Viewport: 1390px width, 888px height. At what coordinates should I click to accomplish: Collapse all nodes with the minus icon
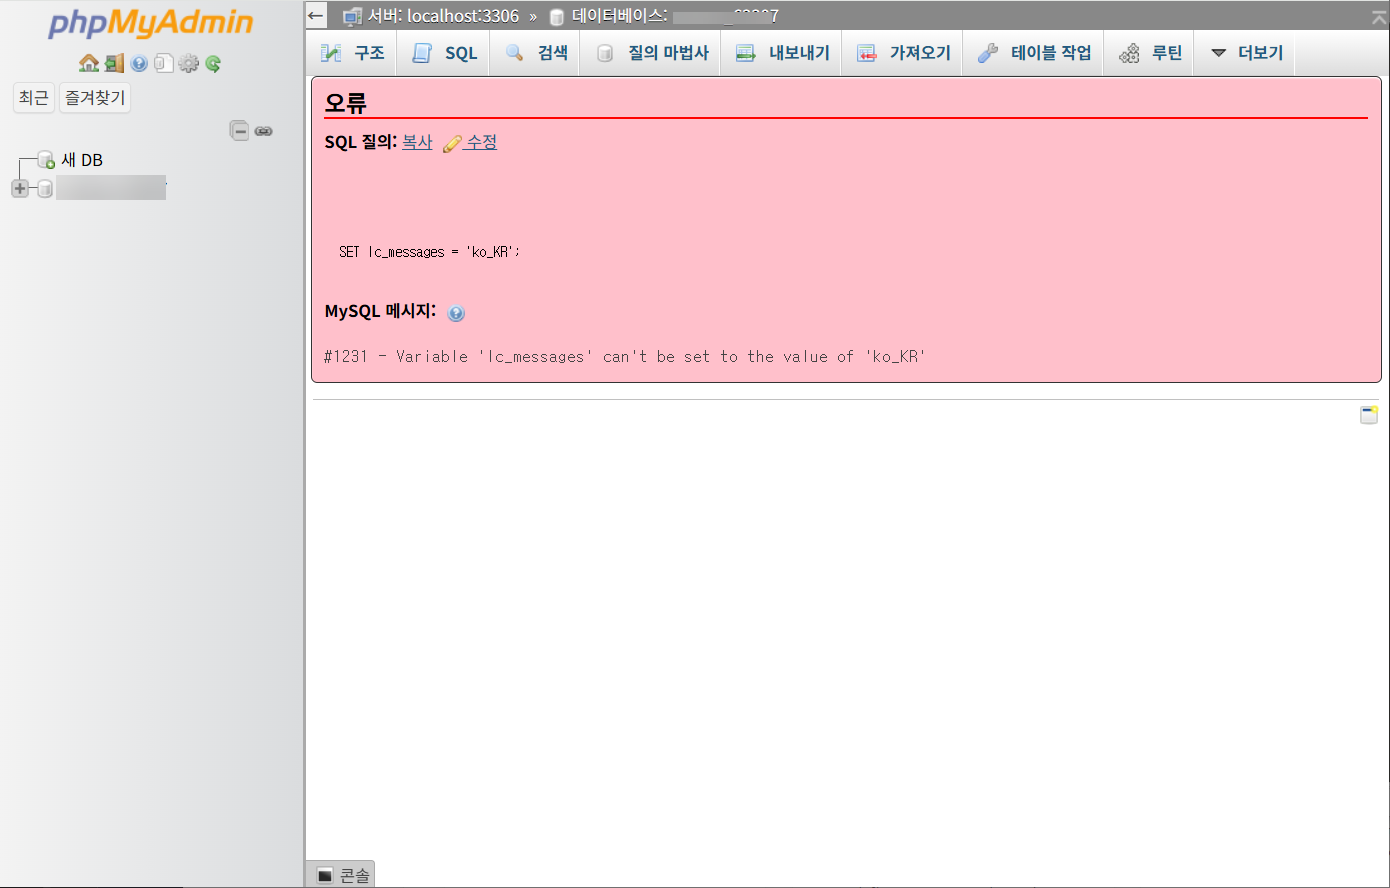[240, 129]
